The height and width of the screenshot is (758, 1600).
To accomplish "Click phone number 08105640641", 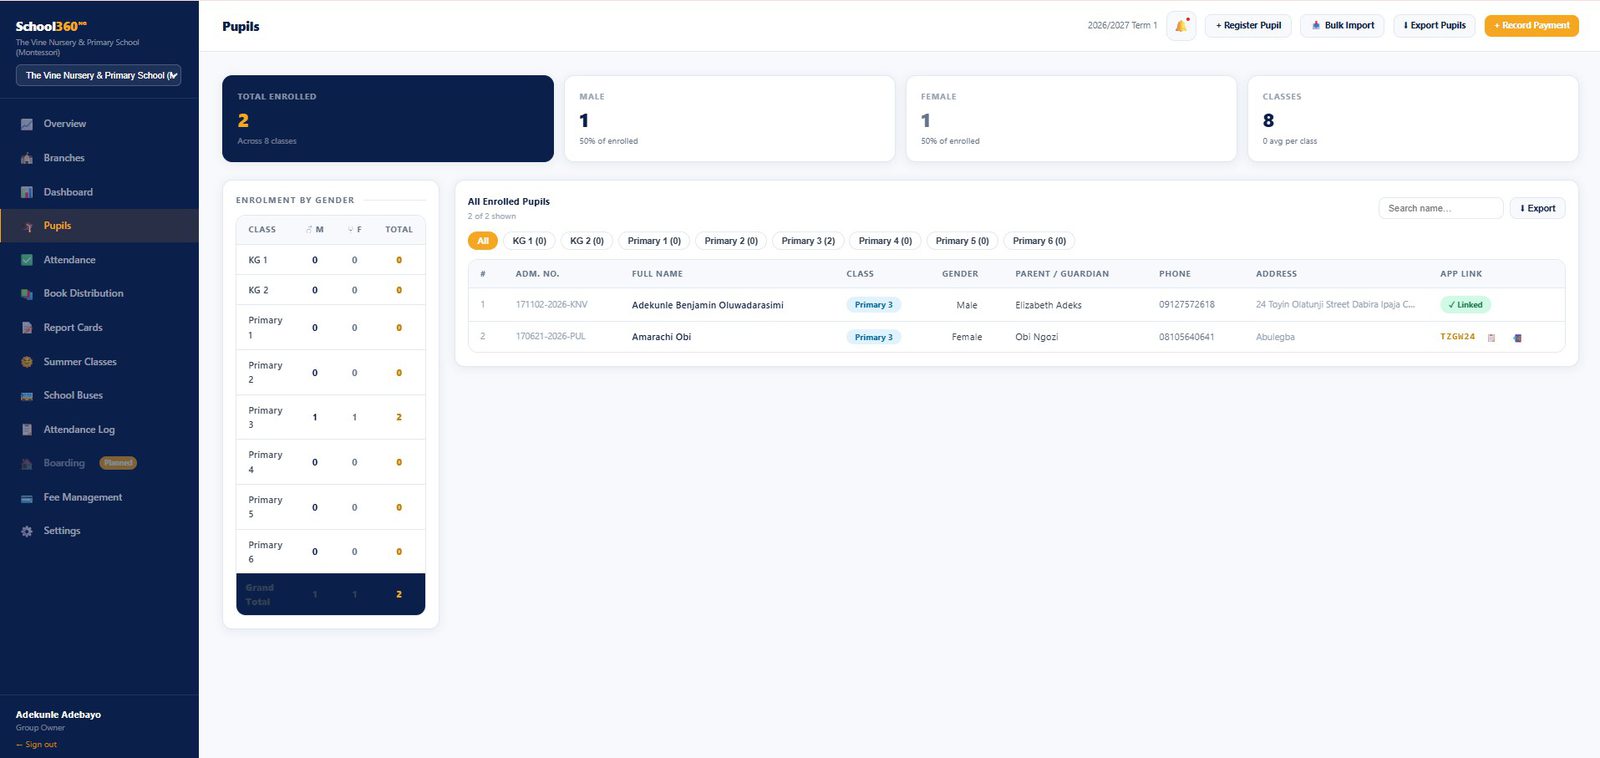I will 1186,337.
